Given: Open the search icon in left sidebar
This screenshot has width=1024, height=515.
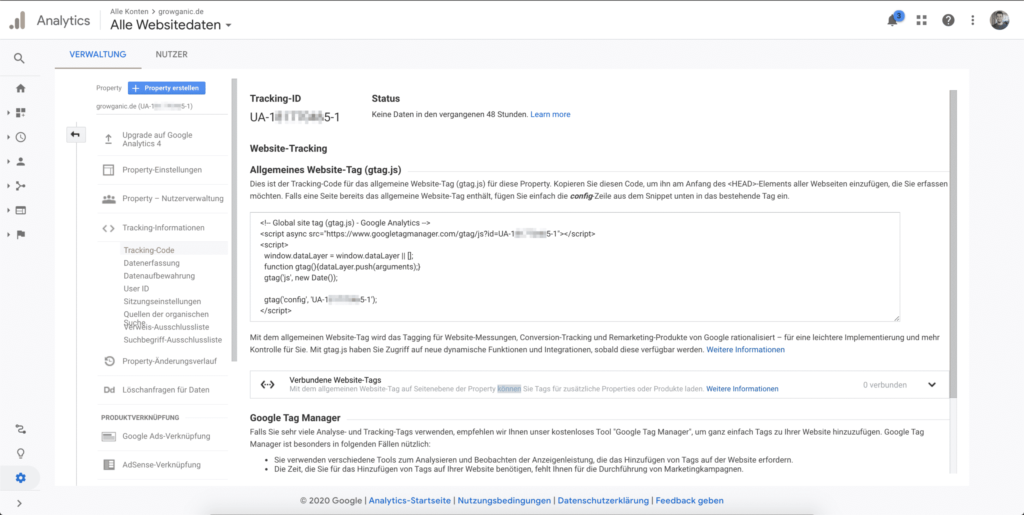Looking at the screenshot, I should tap(20, 58).
